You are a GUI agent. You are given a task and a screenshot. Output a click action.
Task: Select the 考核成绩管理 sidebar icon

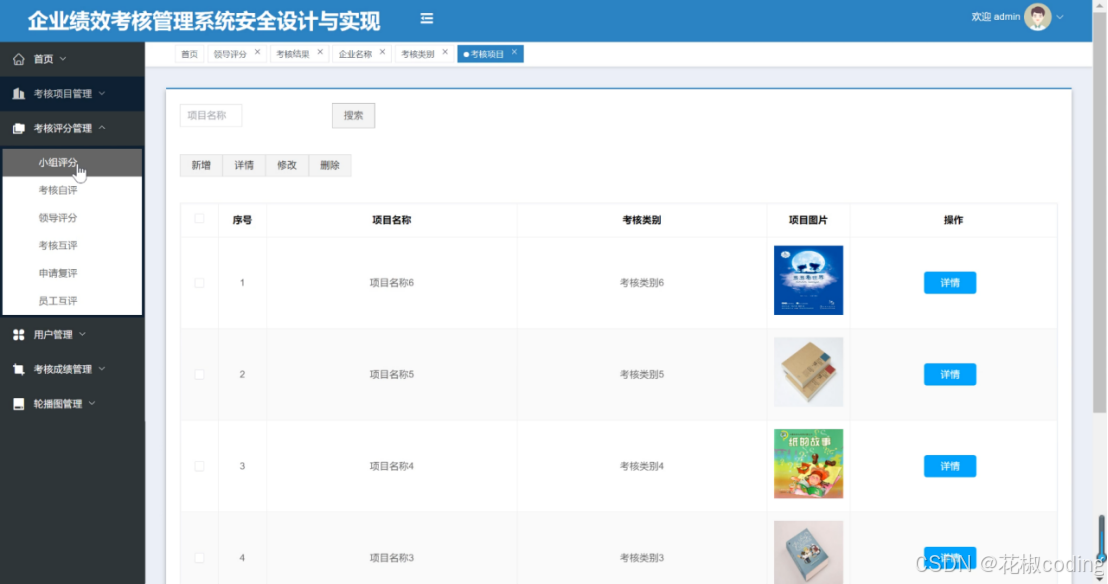(17, 369)
